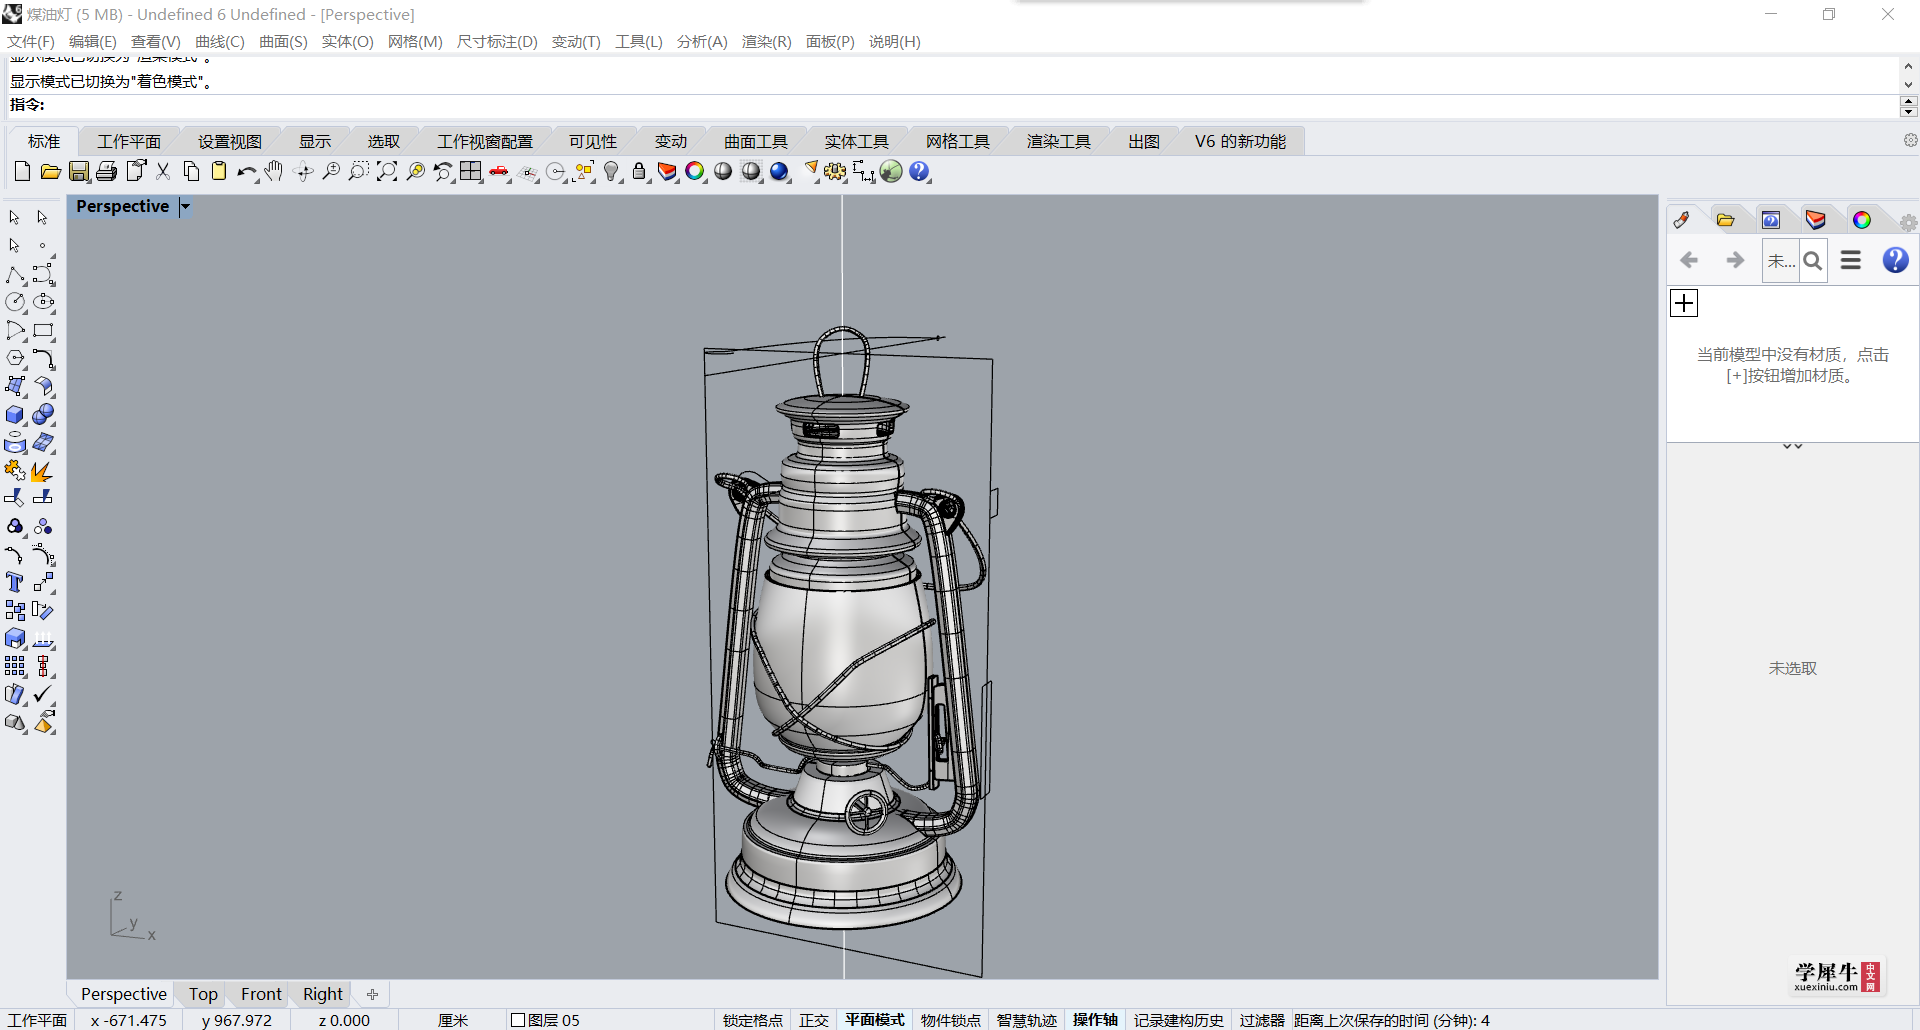1920x1030 pixels.
Task: Open the Perspective viewport title dropdown arrow
Action: [x=185, y=207]
